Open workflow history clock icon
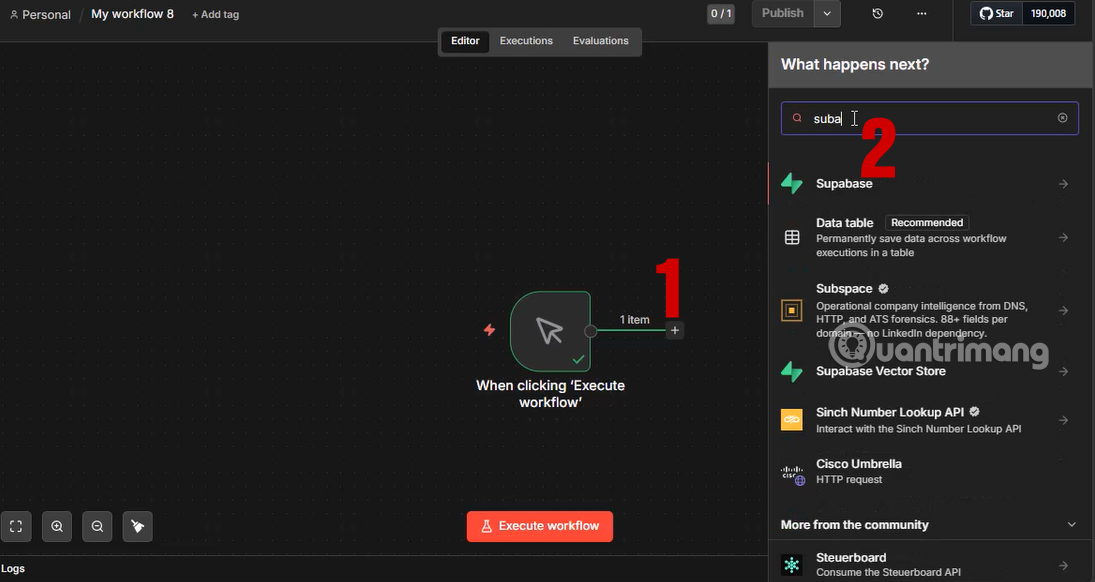 tap(878, 13)
